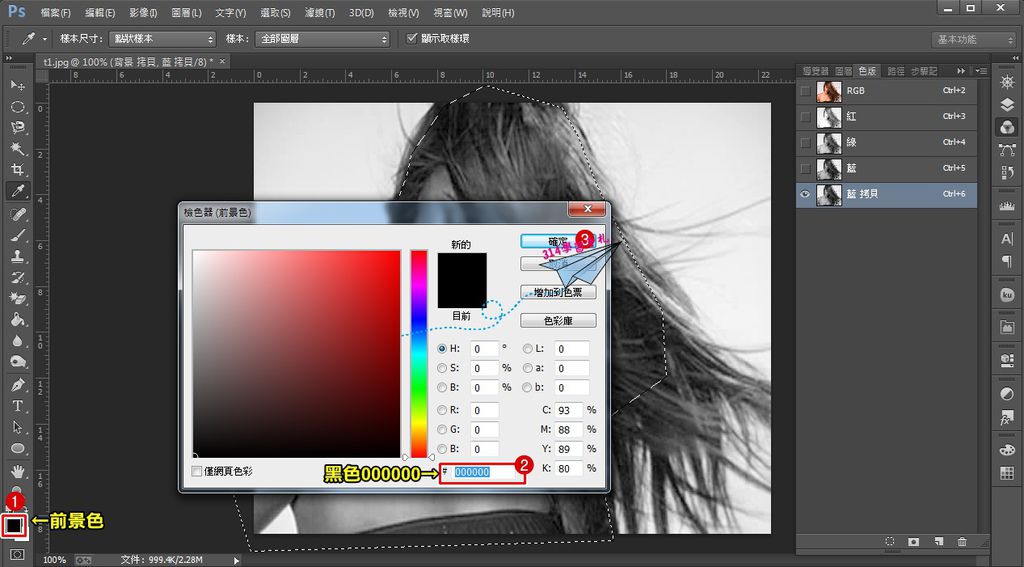Select the Blur tool
The width and height of the screenshot is (1024, 567).
18,340
